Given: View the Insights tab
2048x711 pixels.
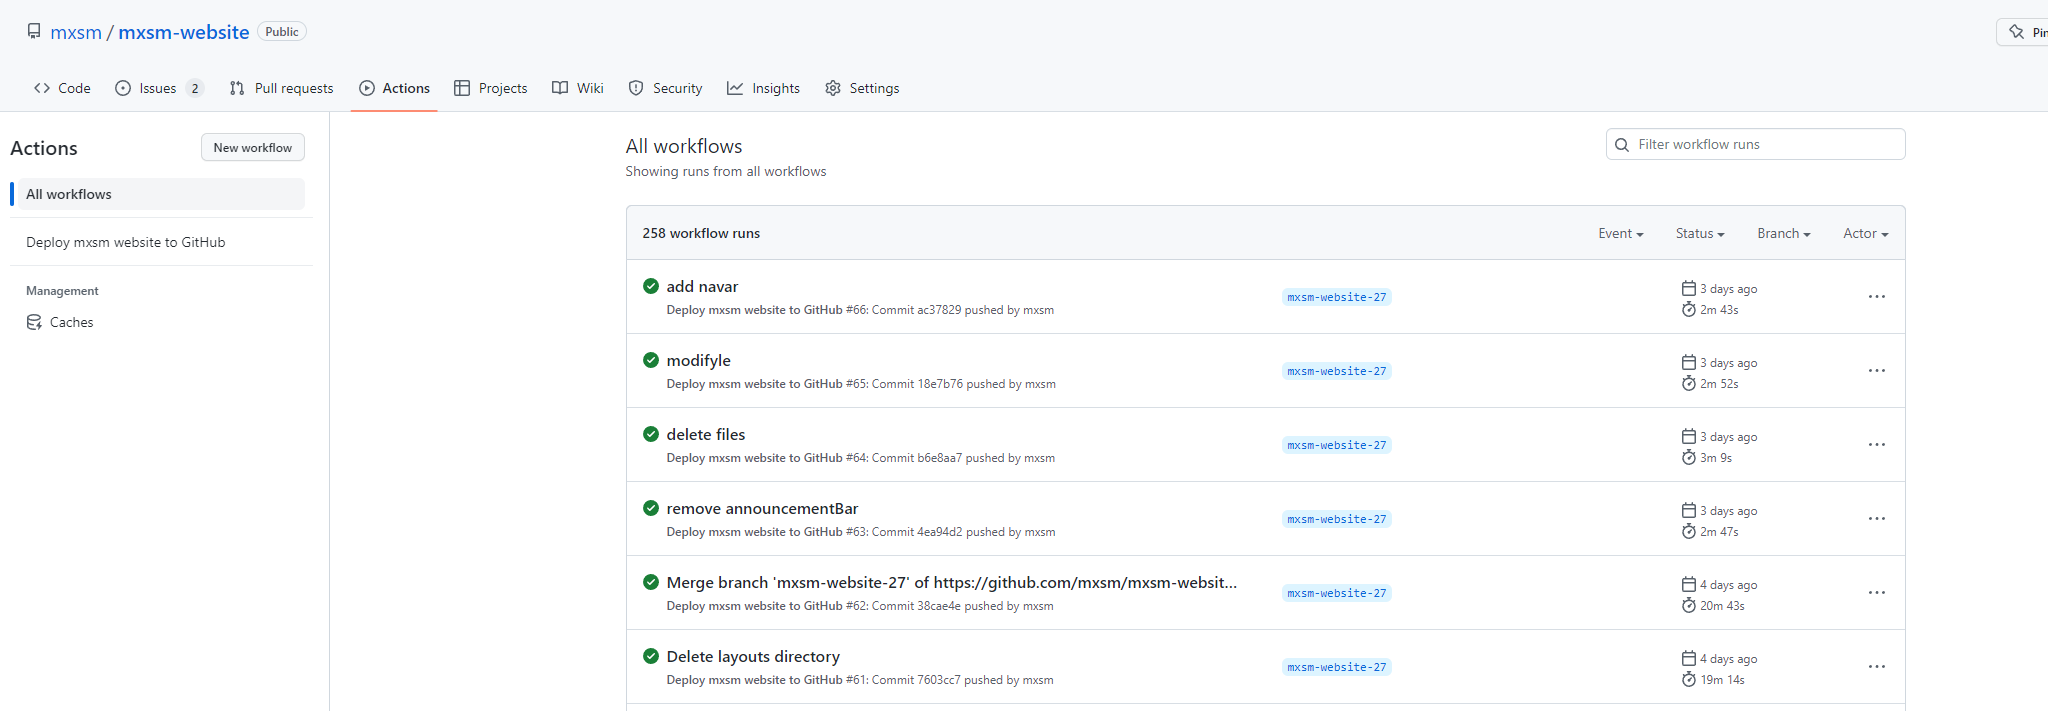Looking at the screenshot, I should [x=764, y=88].
